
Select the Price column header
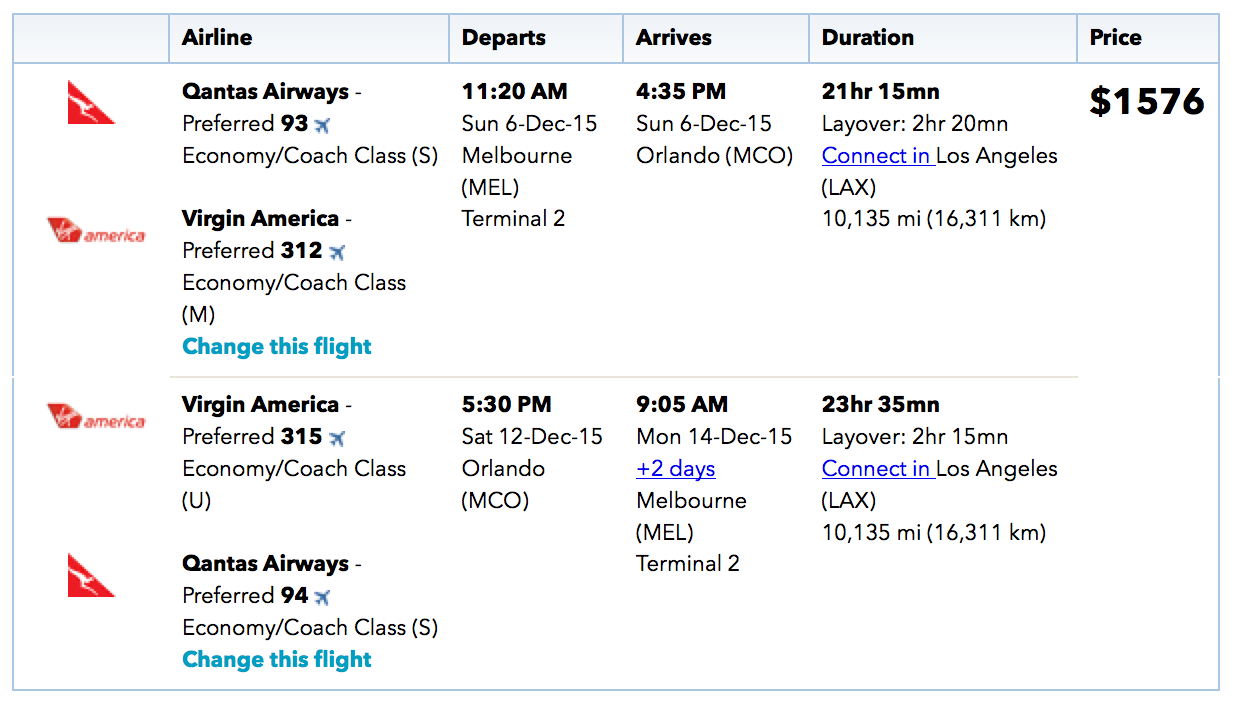coord(1116,38)
